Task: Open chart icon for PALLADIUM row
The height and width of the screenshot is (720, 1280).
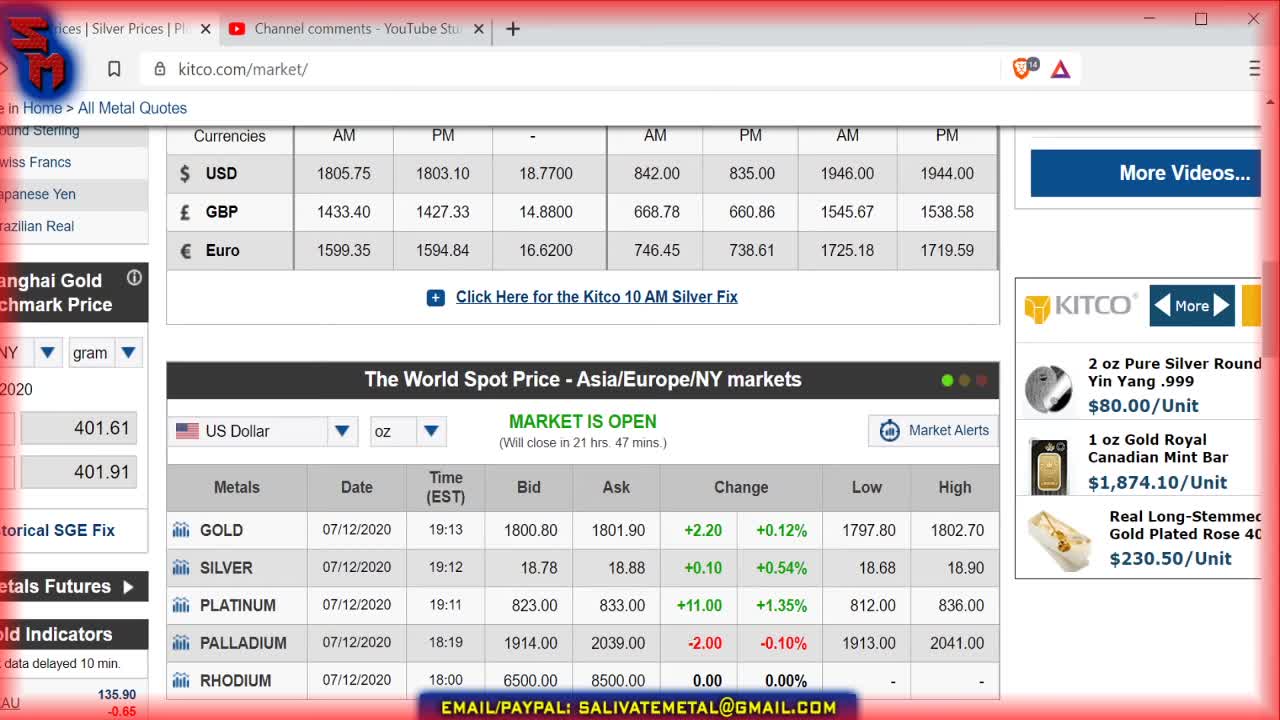Action: coord(181,643)
